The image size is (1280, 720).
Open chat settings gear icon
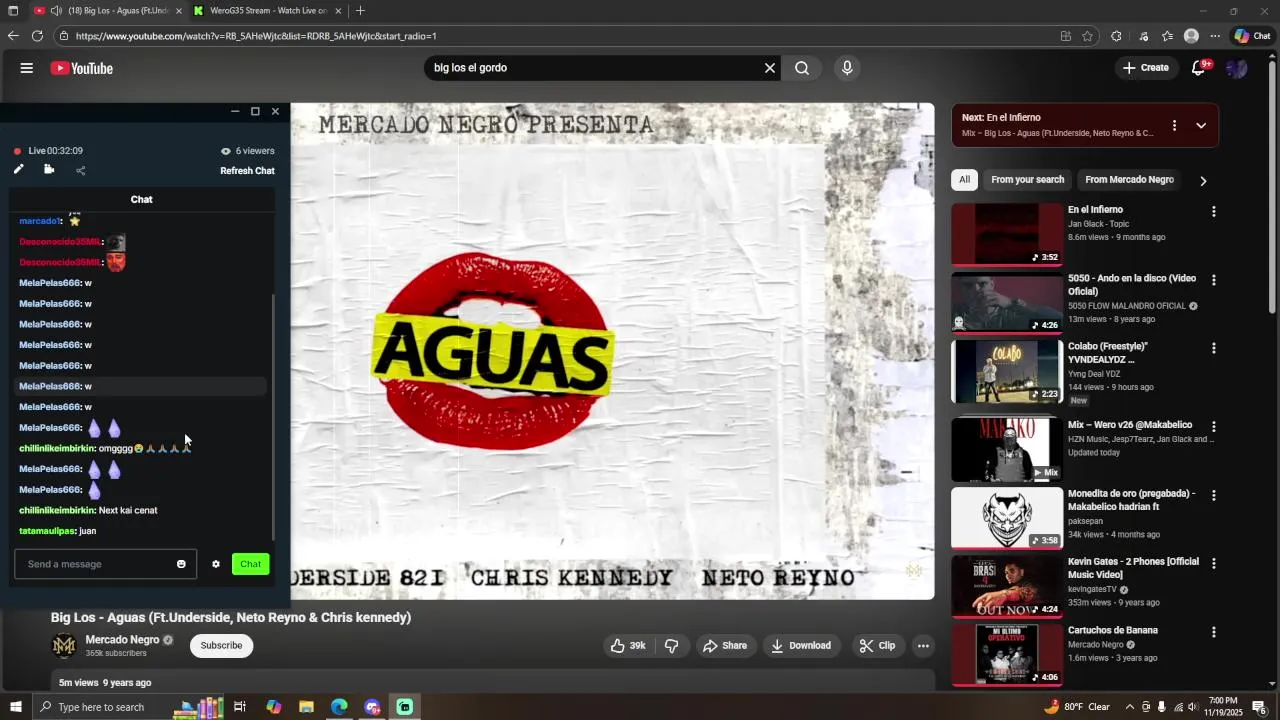[x=215, y=564]
